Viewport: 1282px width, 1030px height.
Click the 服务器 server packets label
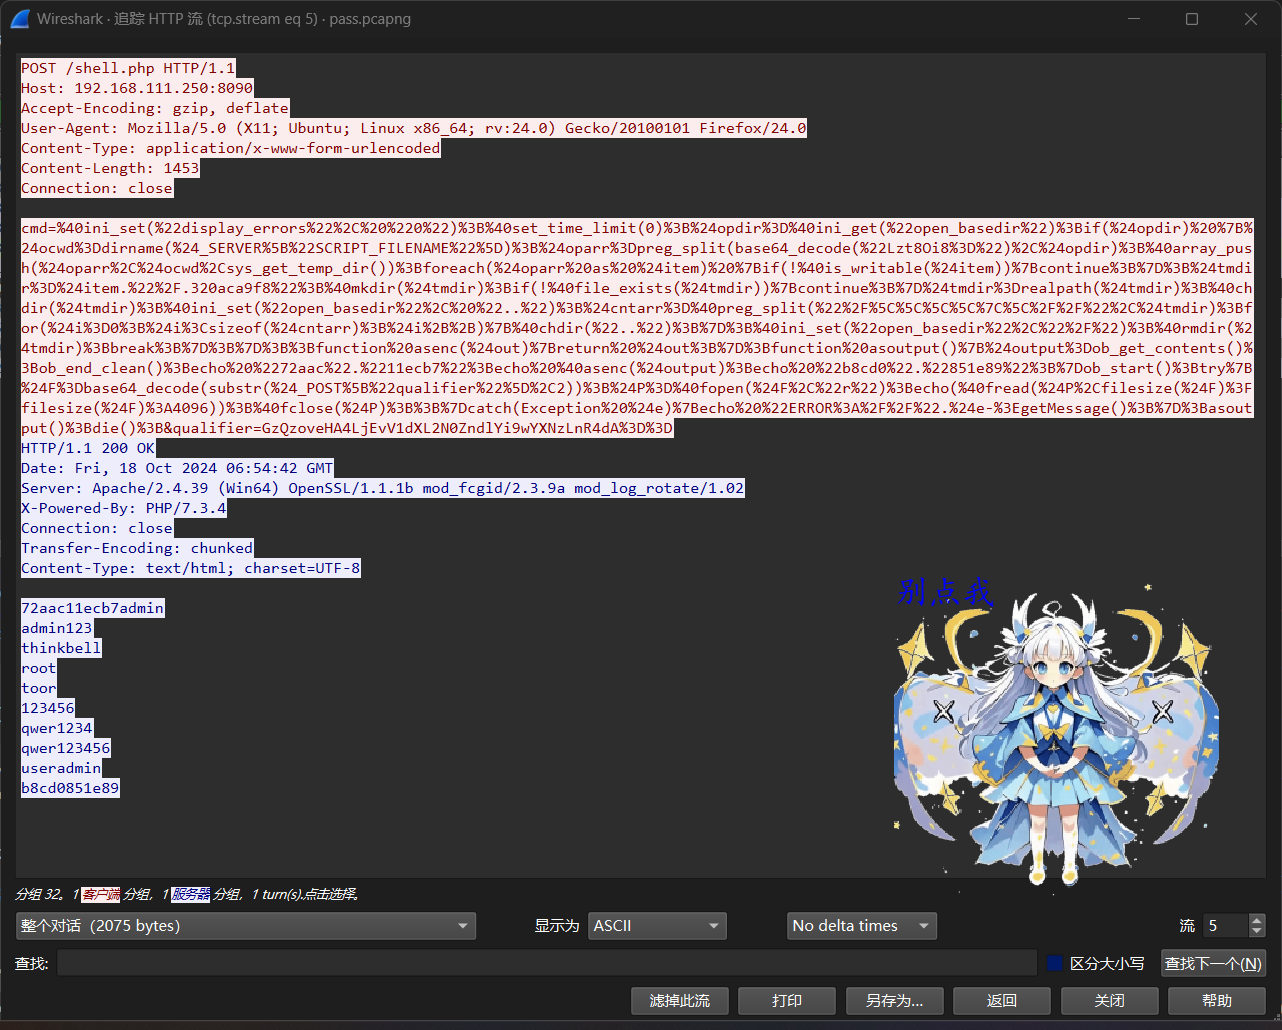click(191, 894)
